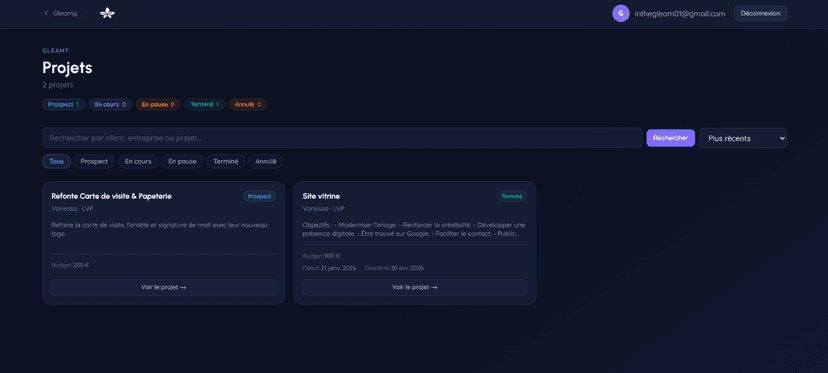Click the Prospect 1 status counter badge
828x373 pixels.
pos(63,105)
